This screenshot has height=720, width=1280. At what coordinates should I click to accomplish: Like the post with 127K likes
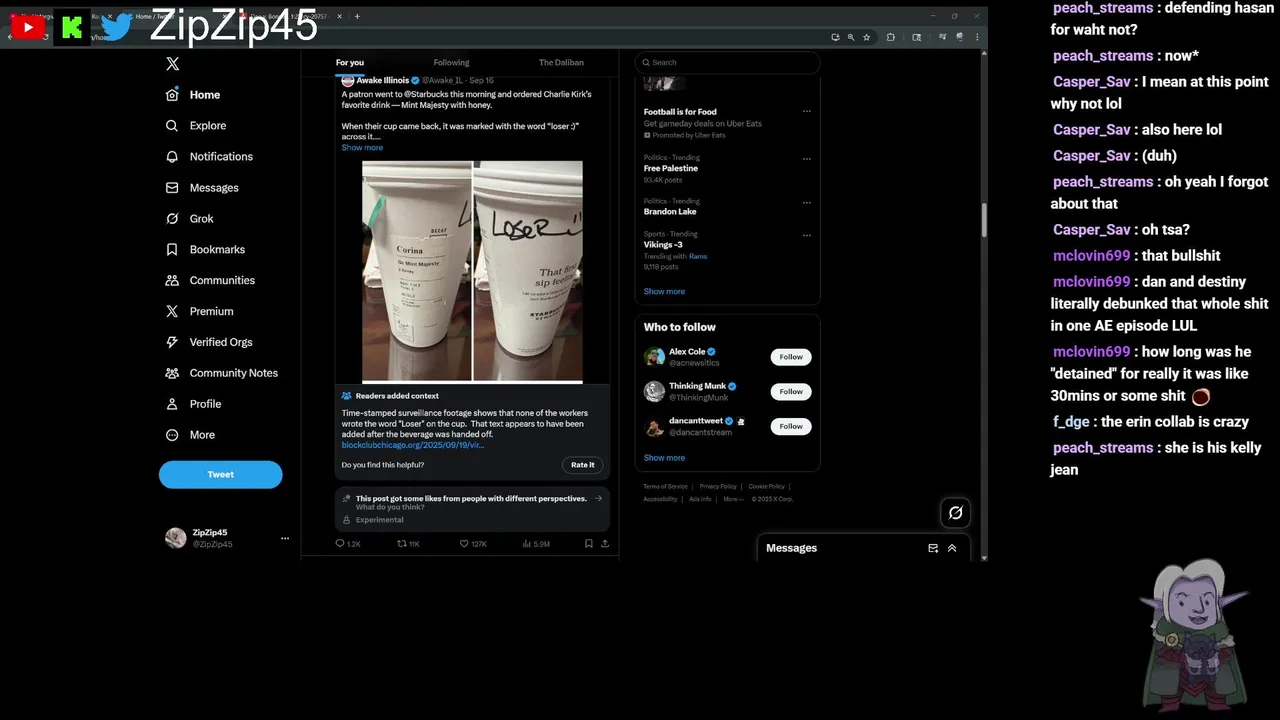click(x=473, y=544)
